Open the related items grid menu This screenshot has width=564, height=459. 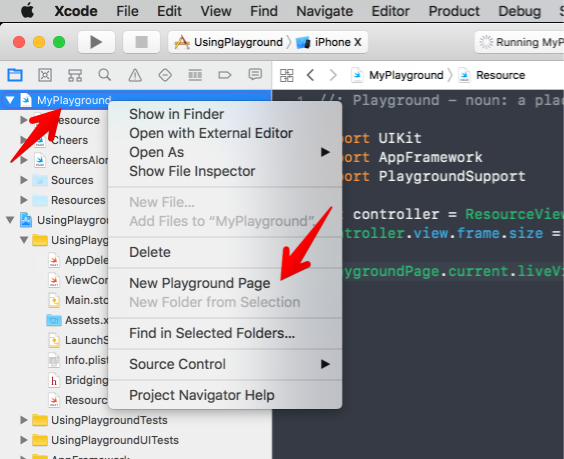[287, 75]
